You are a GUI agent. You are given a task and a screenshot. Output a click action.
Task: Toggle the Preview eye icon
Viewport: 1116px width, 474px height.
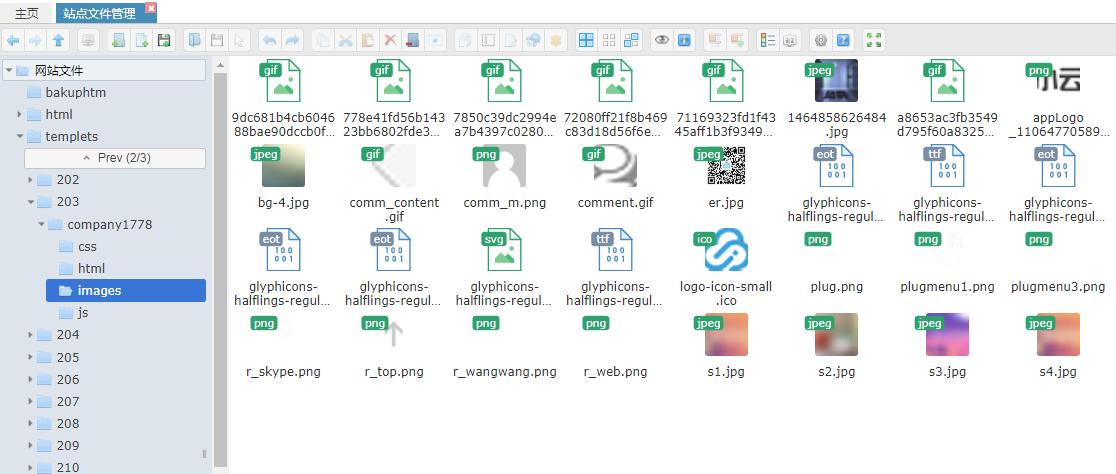pos(662,41)
